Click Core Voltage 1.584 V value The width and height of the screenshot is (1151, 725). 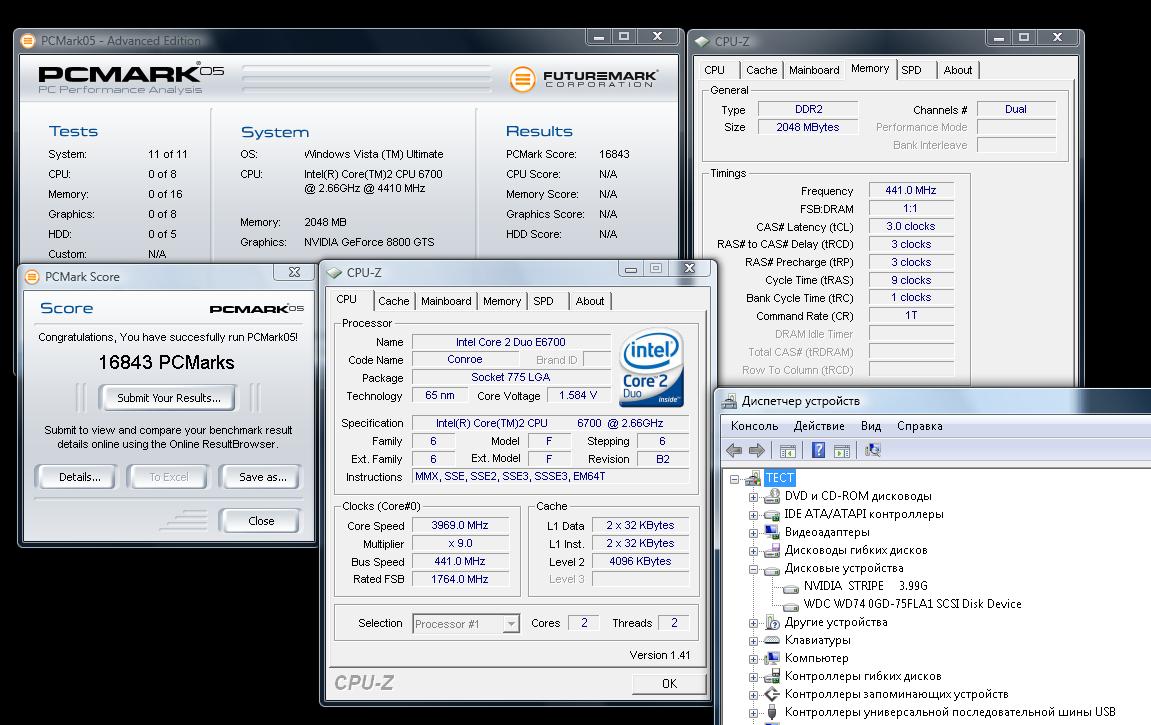578,396
